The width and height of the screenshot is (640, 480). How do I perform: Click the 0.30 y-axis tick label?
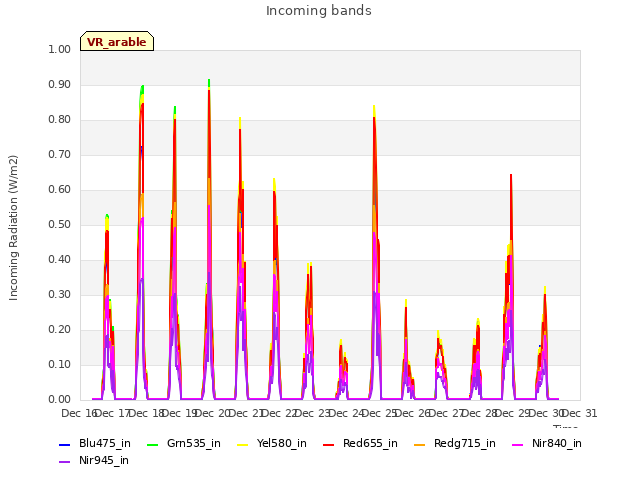point(60,295)
